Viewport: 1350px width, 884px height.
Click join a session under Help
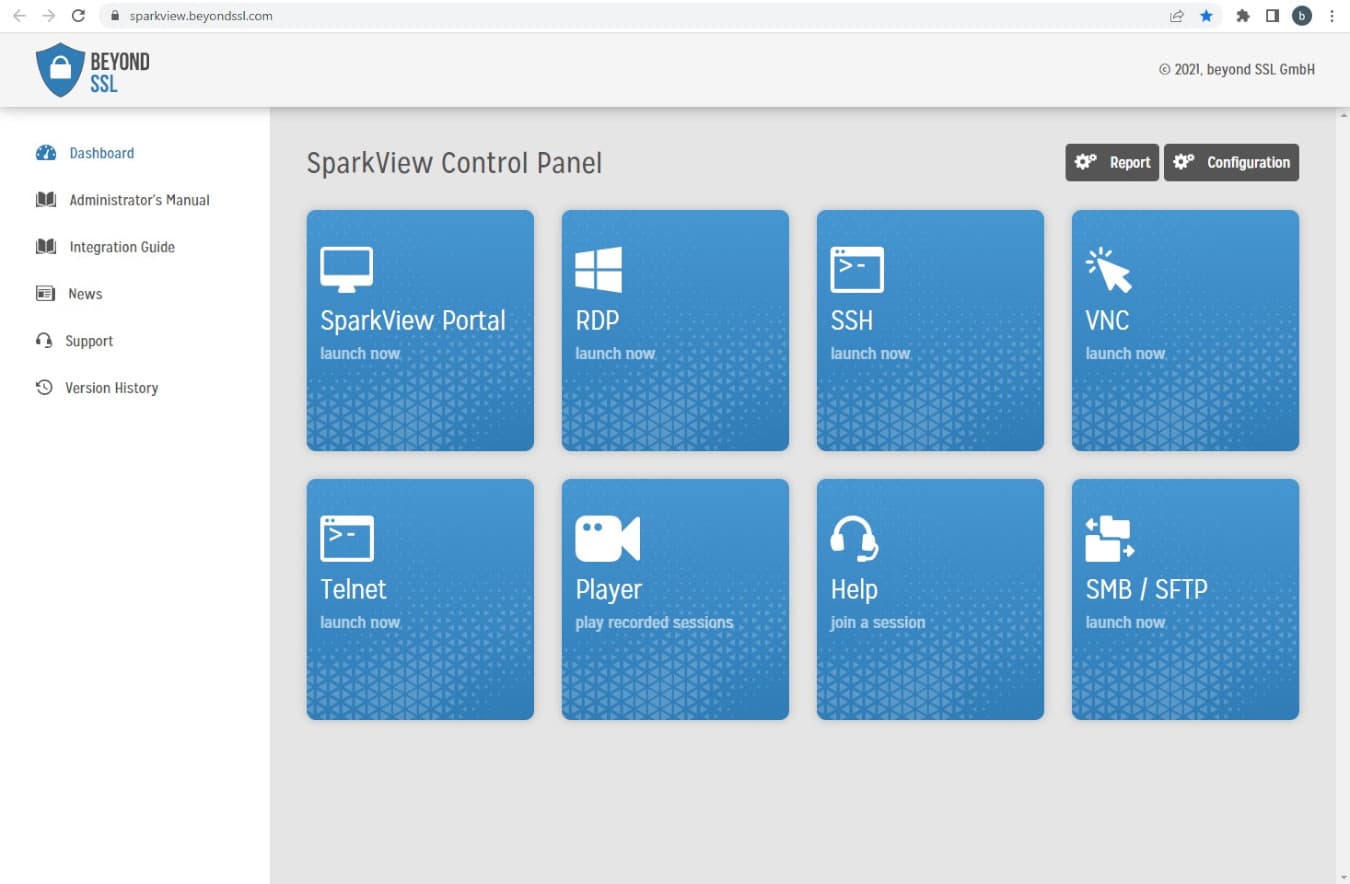(x=877, y=622)
